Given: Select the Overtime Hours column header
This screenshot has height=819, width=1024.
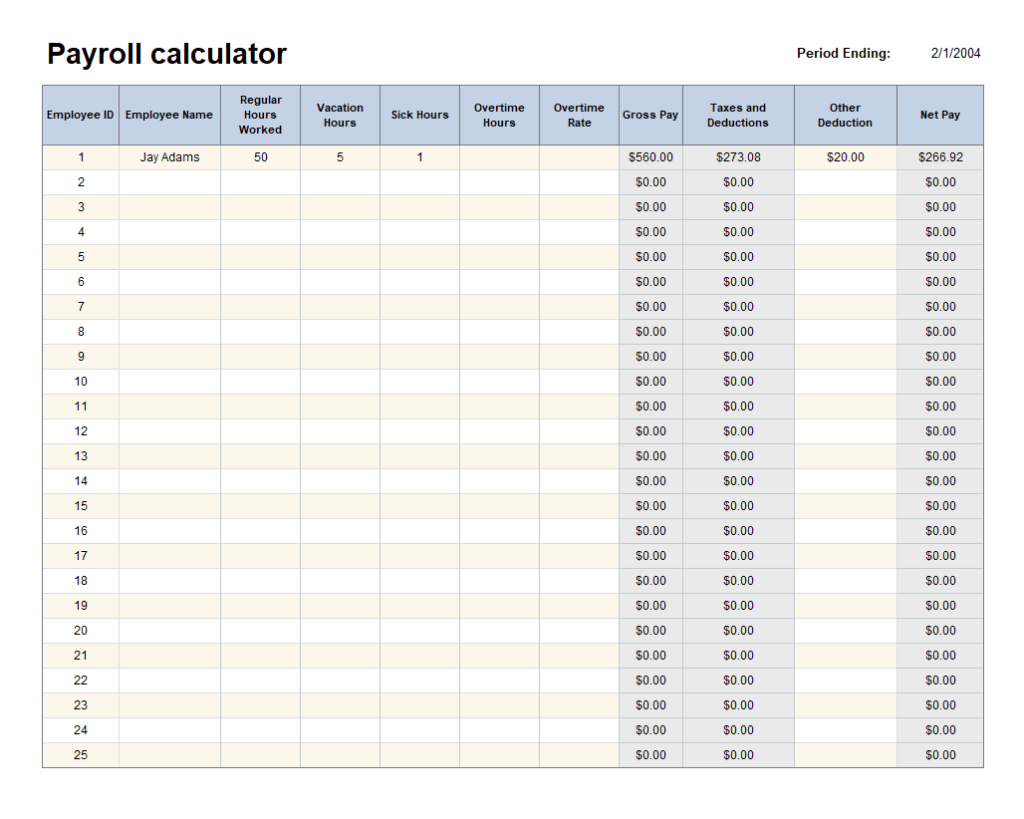Looking at the screenshot, I should [x=499, y=115].
